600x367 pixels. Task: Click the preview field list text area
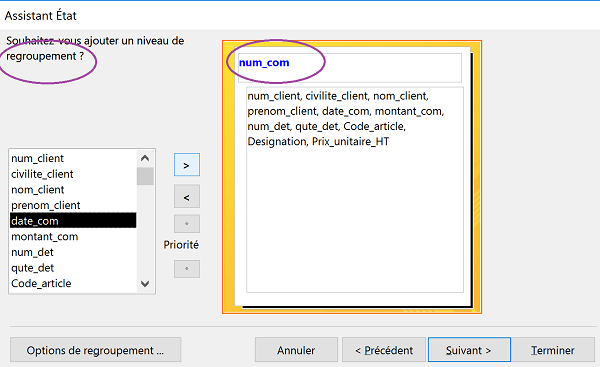point(355,190)
